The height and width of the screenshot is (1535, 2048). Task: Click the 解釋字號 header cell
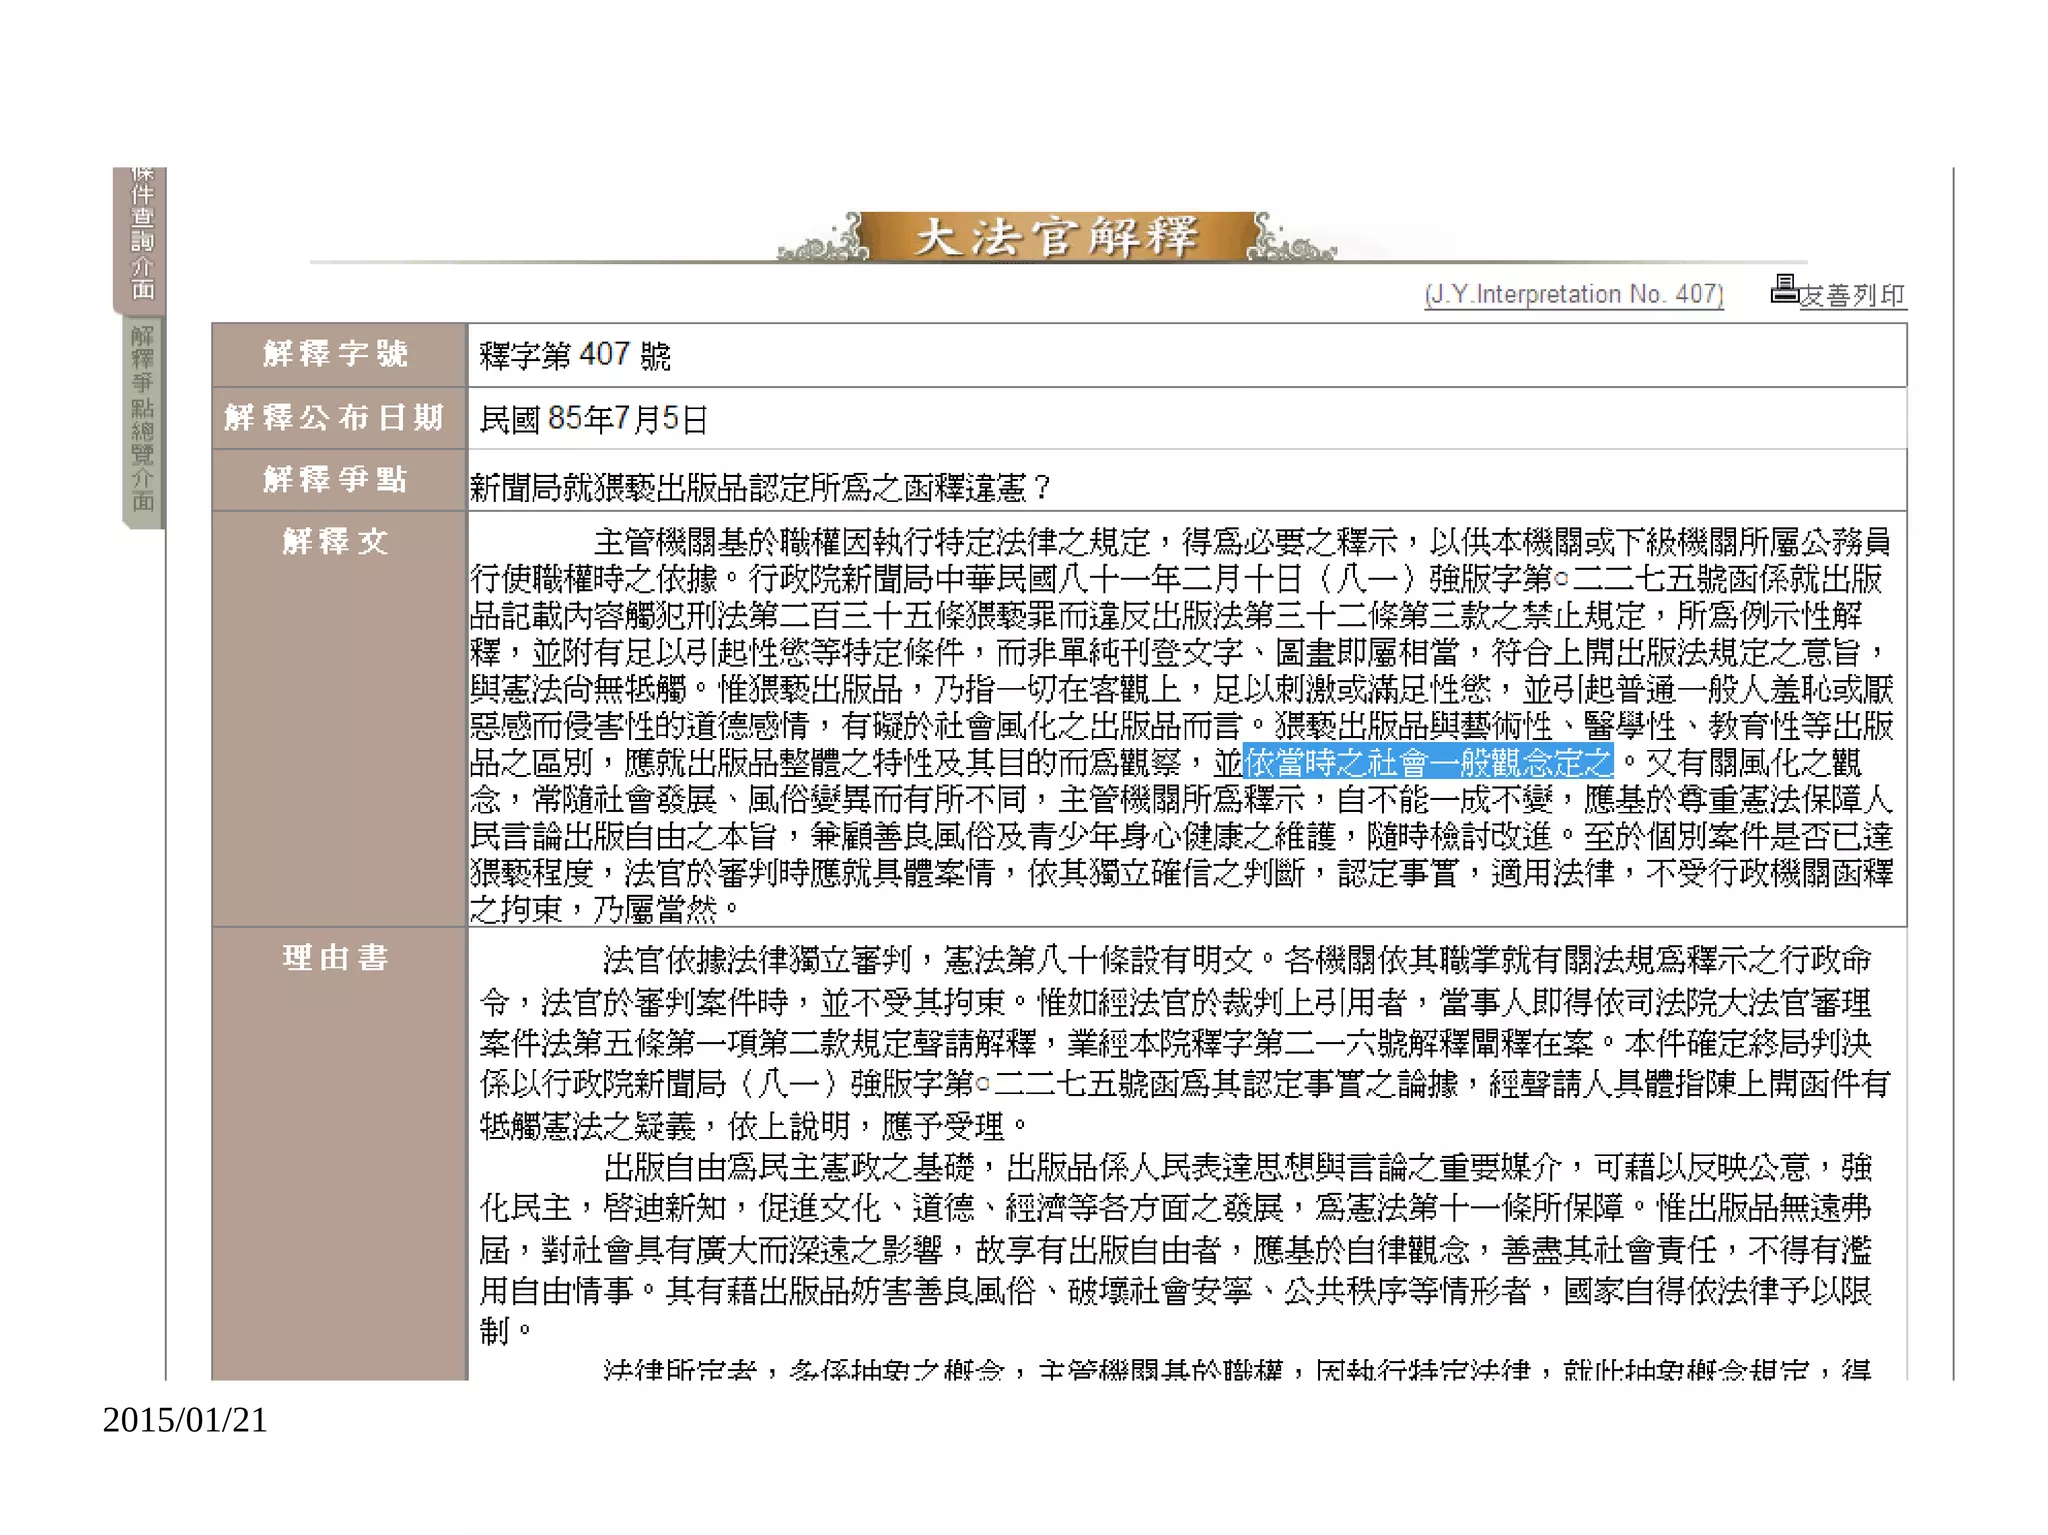pyautogui.click(x=337, y=354)
